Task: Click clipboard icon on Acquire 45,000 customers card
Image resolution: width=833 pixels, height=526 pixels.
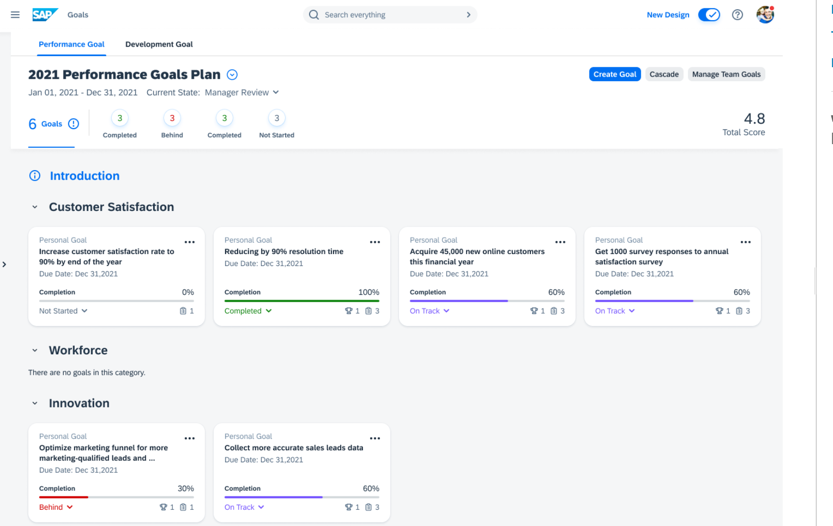Action: 554,311
